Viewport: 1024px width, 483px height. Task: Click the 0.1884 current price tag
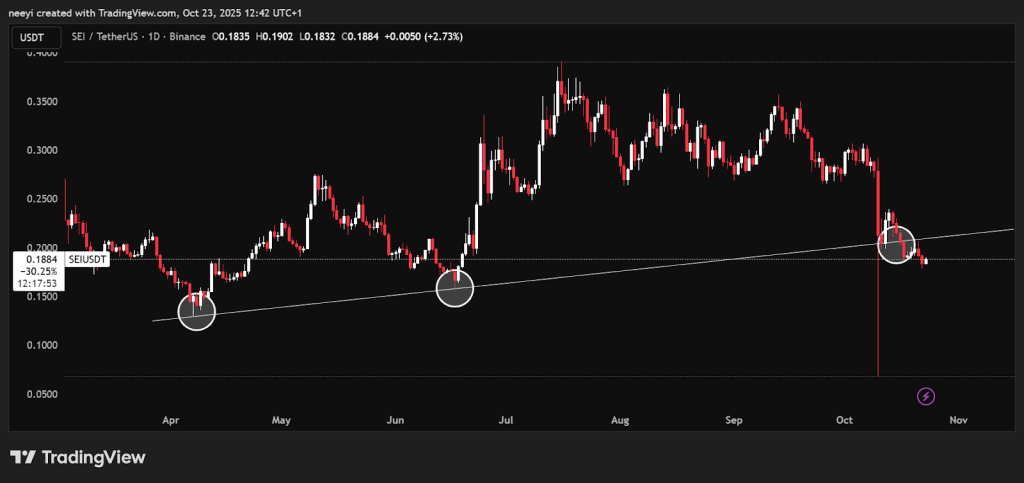click(x=36, y=258)
